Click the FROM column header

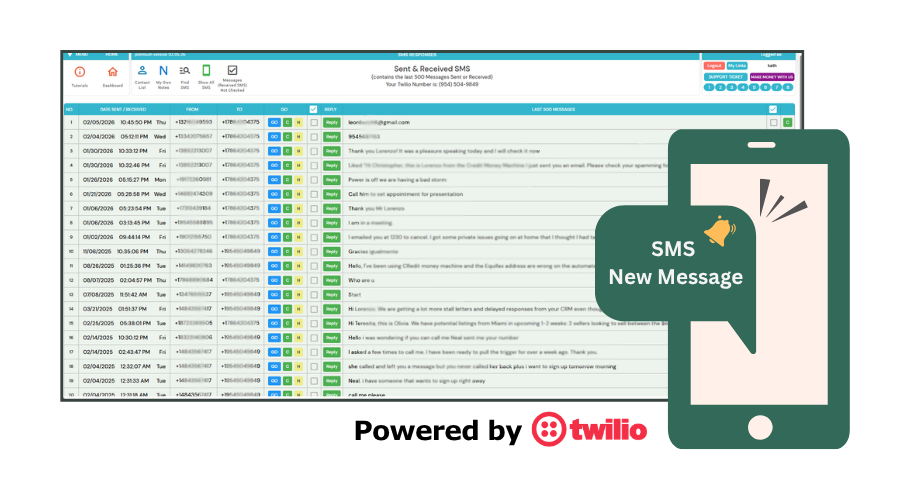(x=192, y=109)
